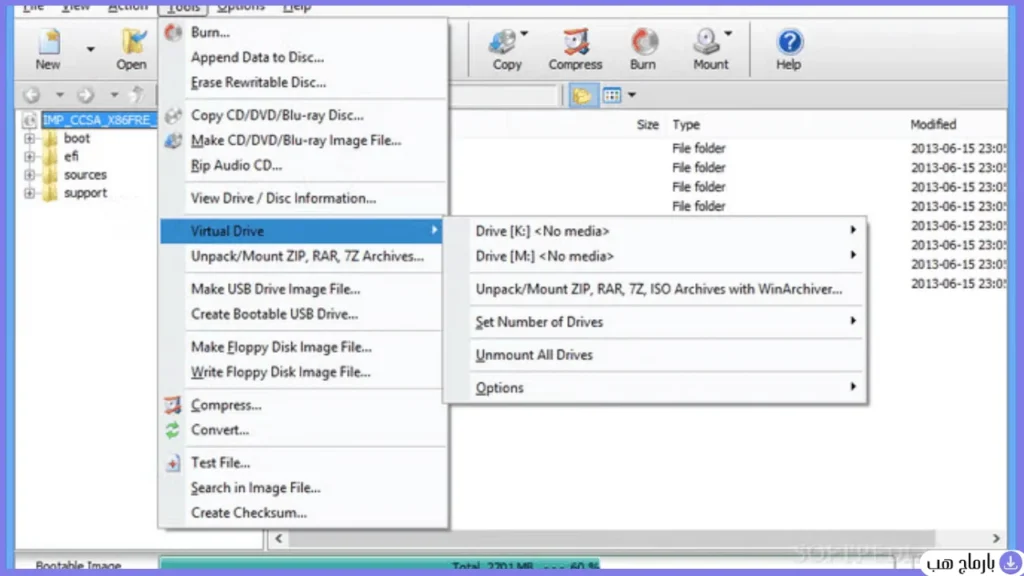1024x576 pixels.
Task: Click the Compress icon in Tools menu
Action: point(172,405)
